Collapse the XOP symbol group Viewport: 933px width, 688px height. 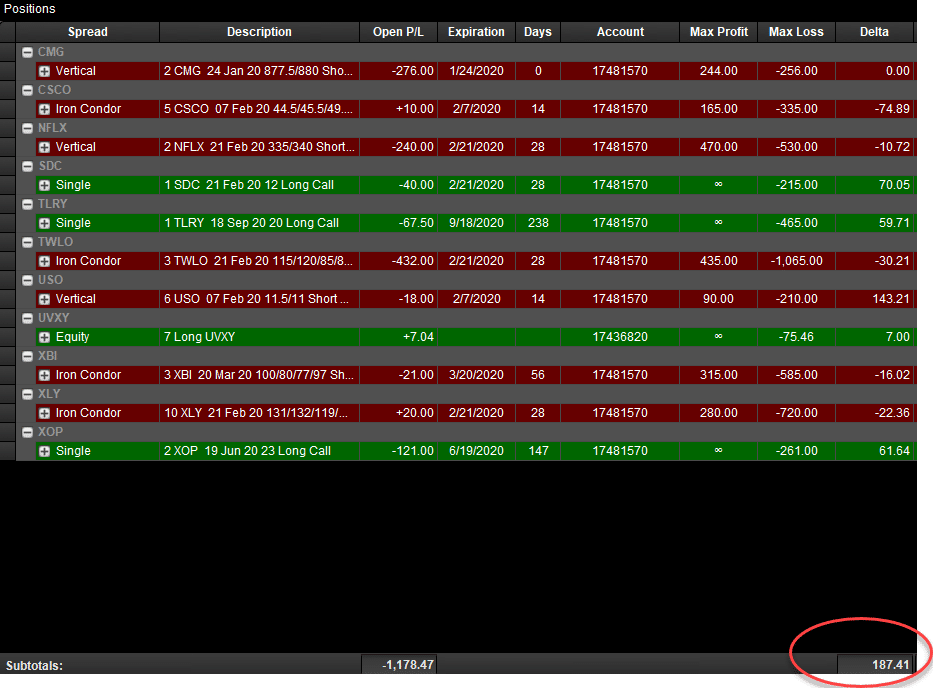pos(27,433)
